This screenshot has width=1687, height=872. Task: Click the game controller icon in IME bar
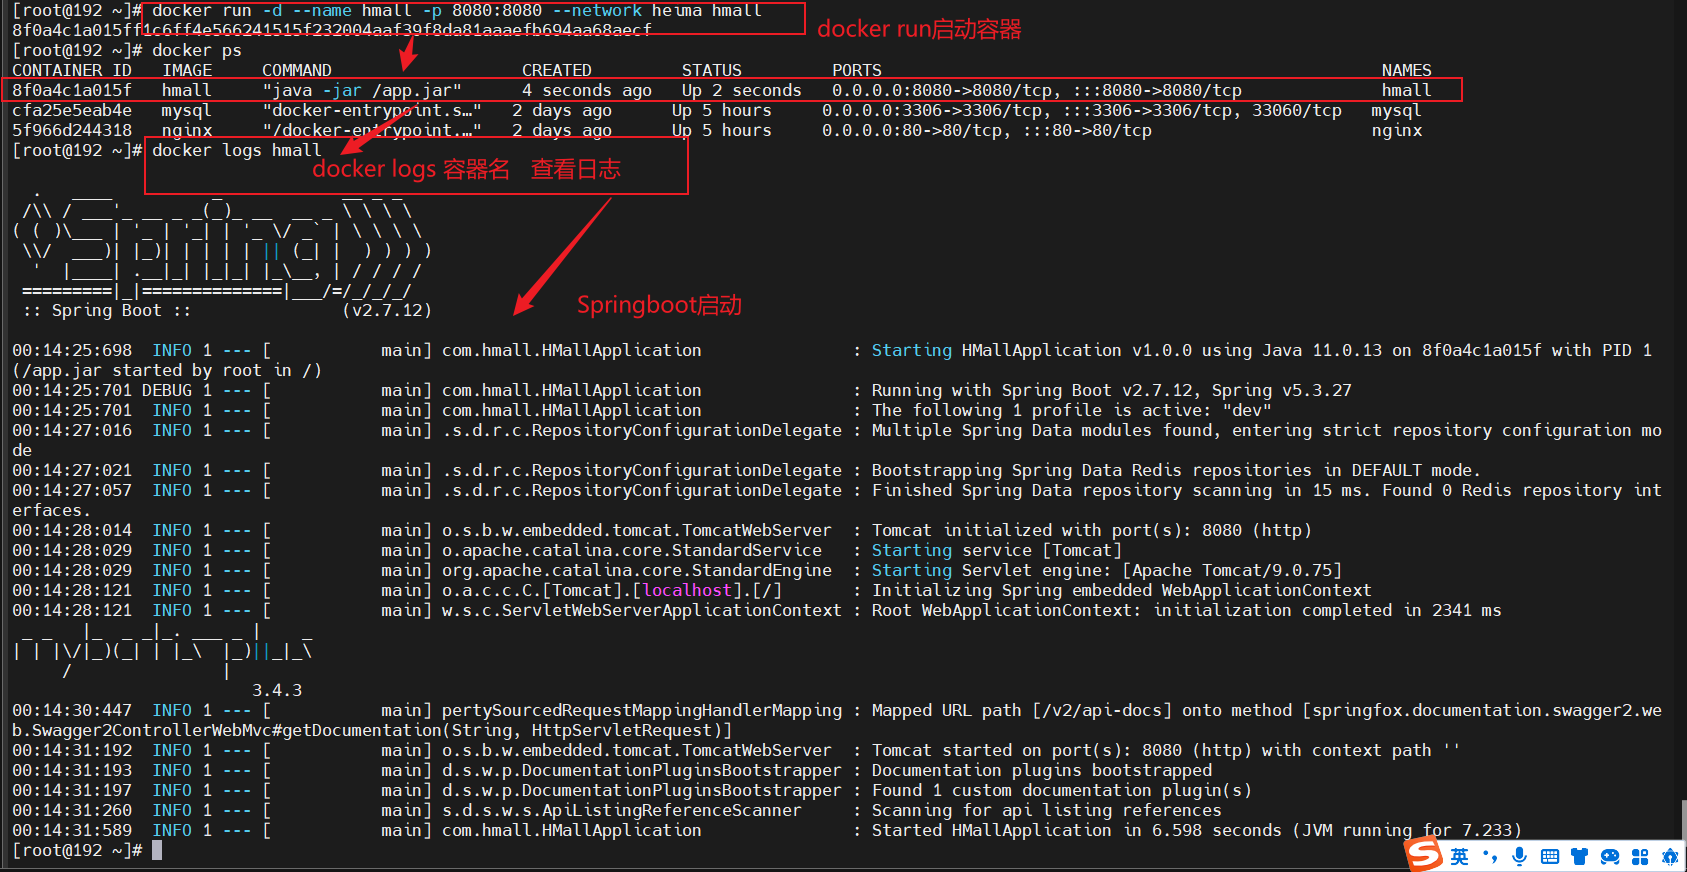(1610, 857)
